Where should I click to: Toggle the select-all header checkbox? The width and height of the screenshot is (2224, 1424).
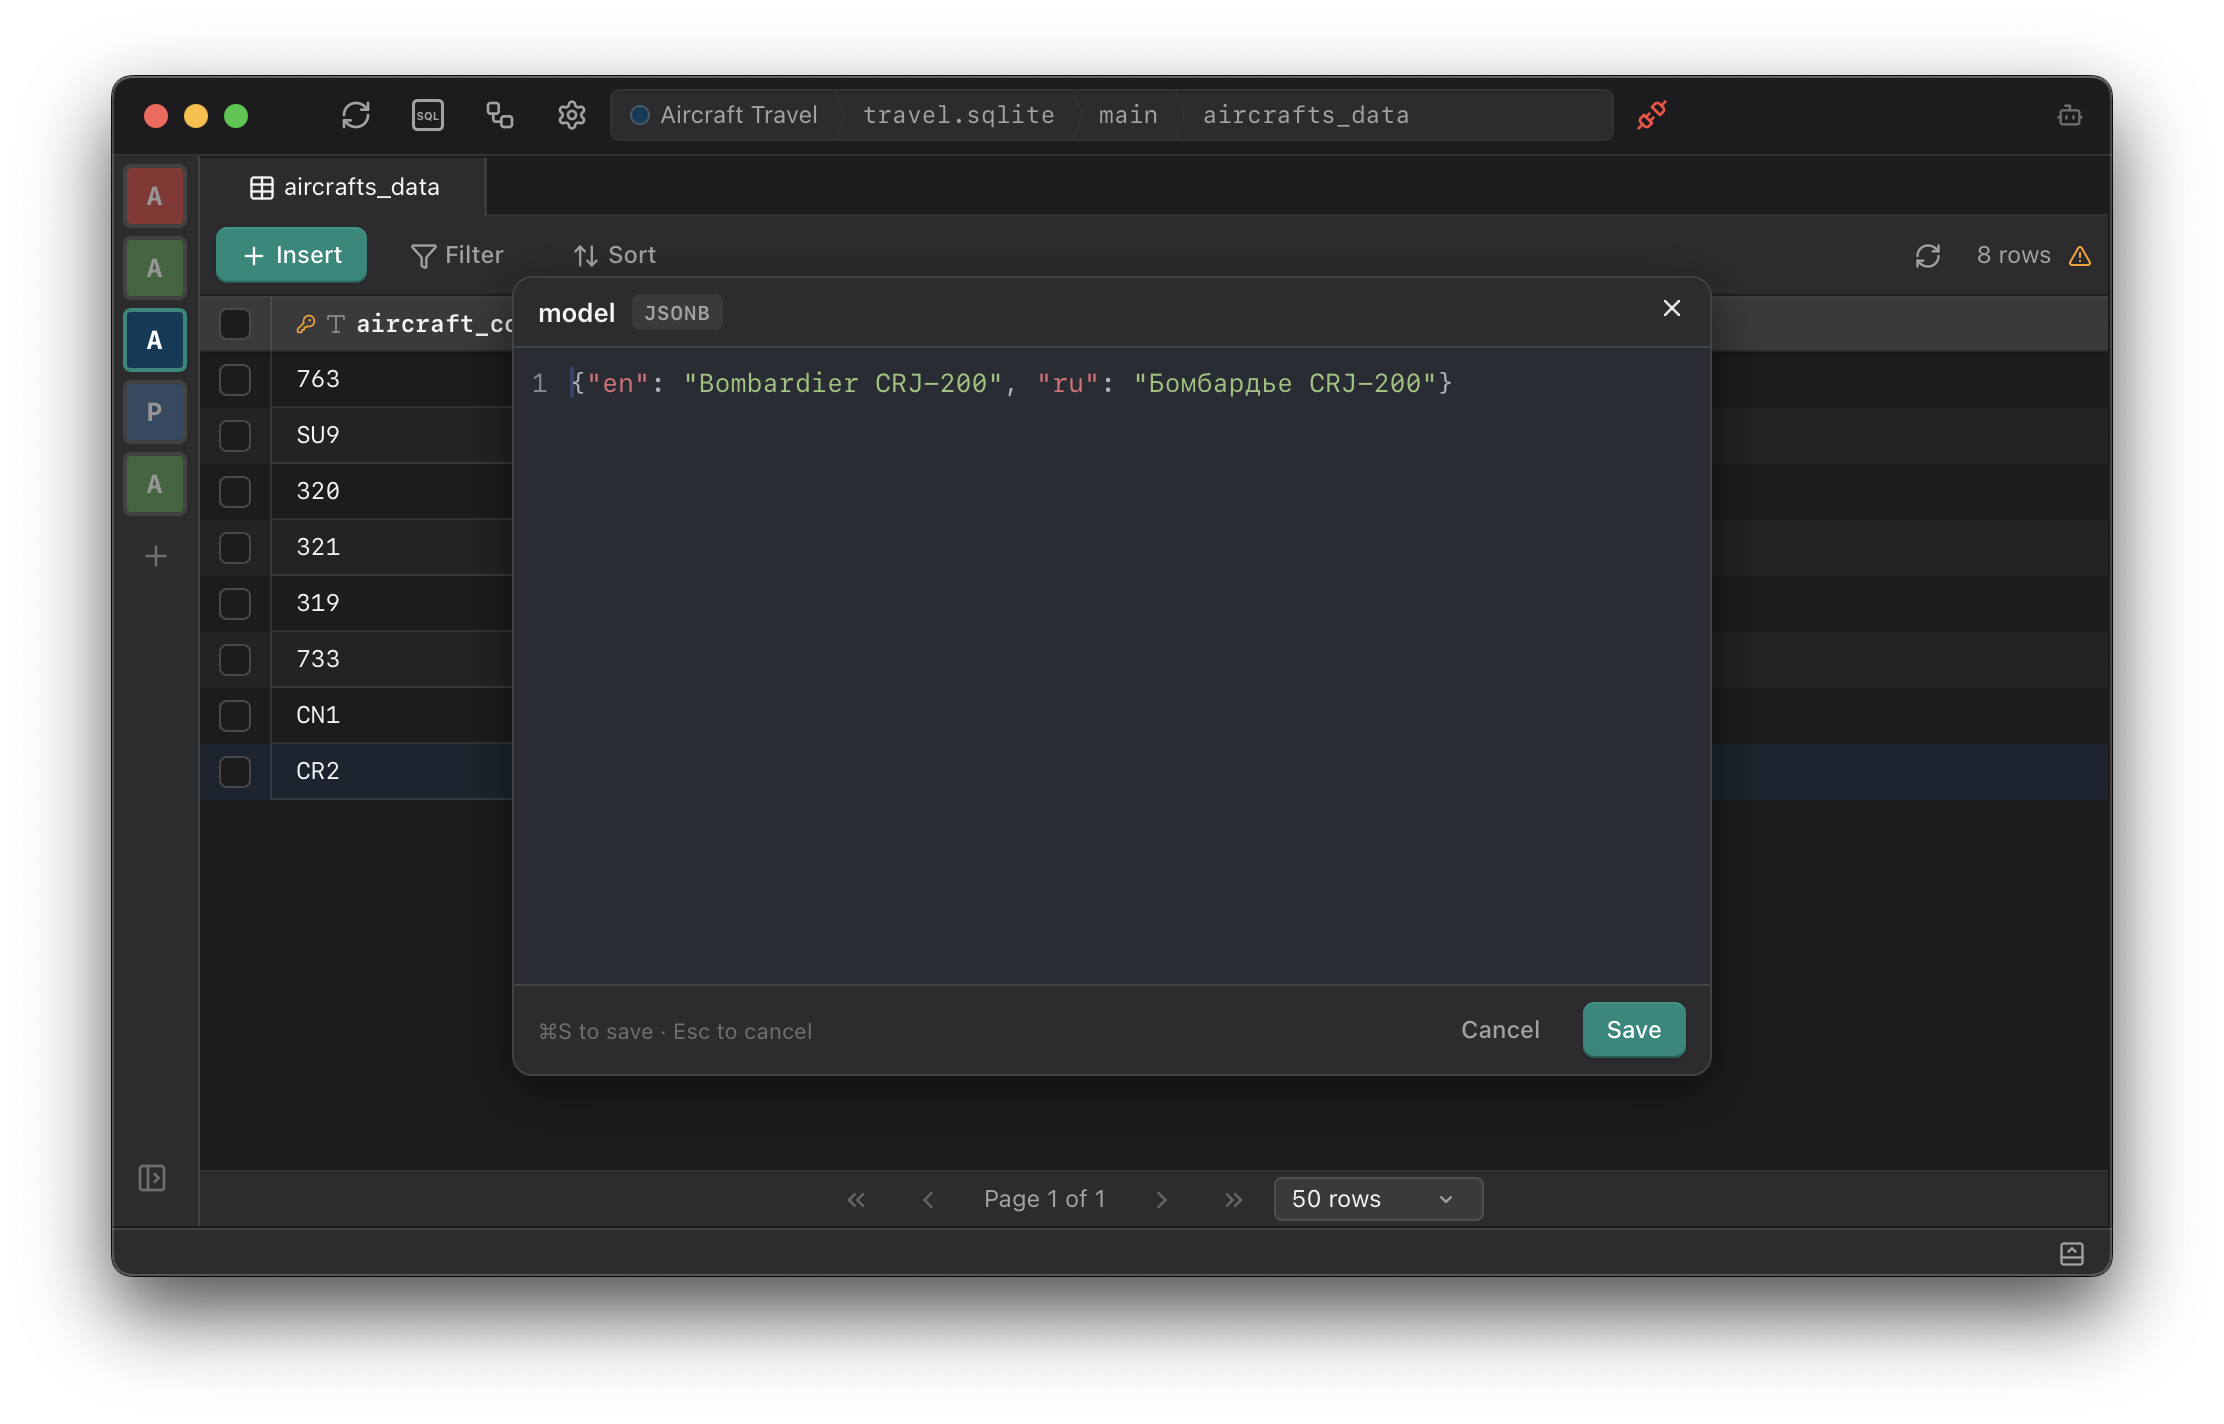click(235, 324)
